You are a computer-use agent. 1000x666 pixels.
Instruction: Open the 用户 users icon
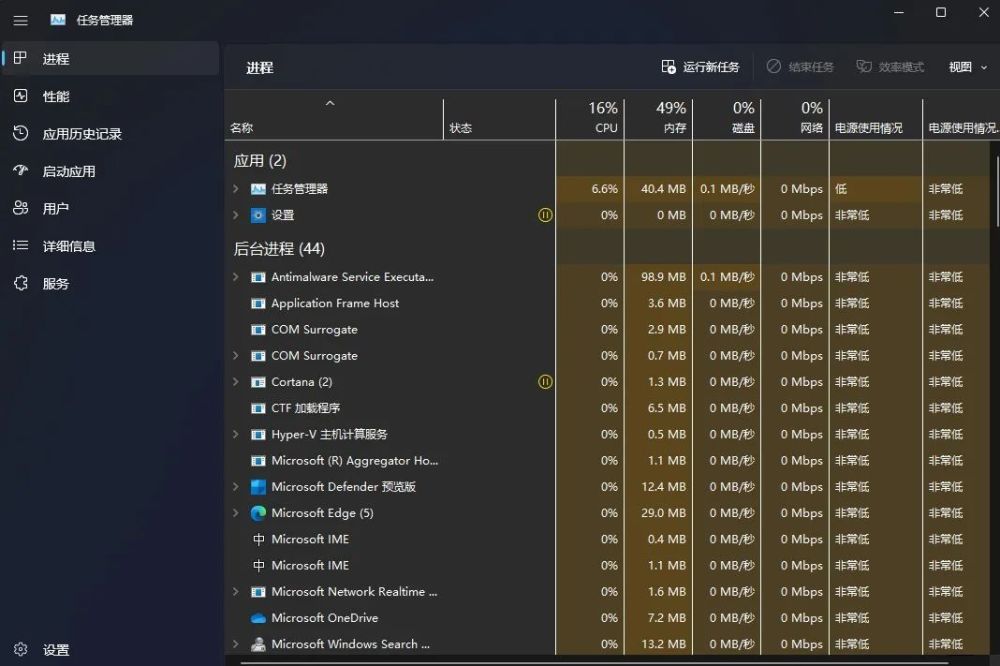[x=20, y=208]
